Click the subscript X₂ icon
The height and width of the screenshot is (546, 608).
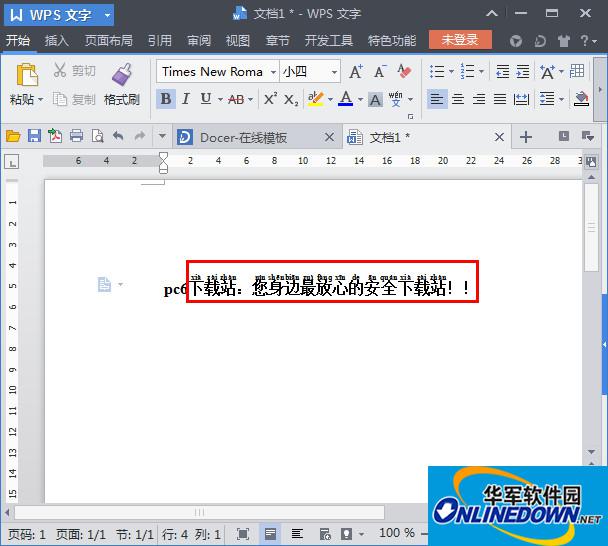[x=291, y=99]
